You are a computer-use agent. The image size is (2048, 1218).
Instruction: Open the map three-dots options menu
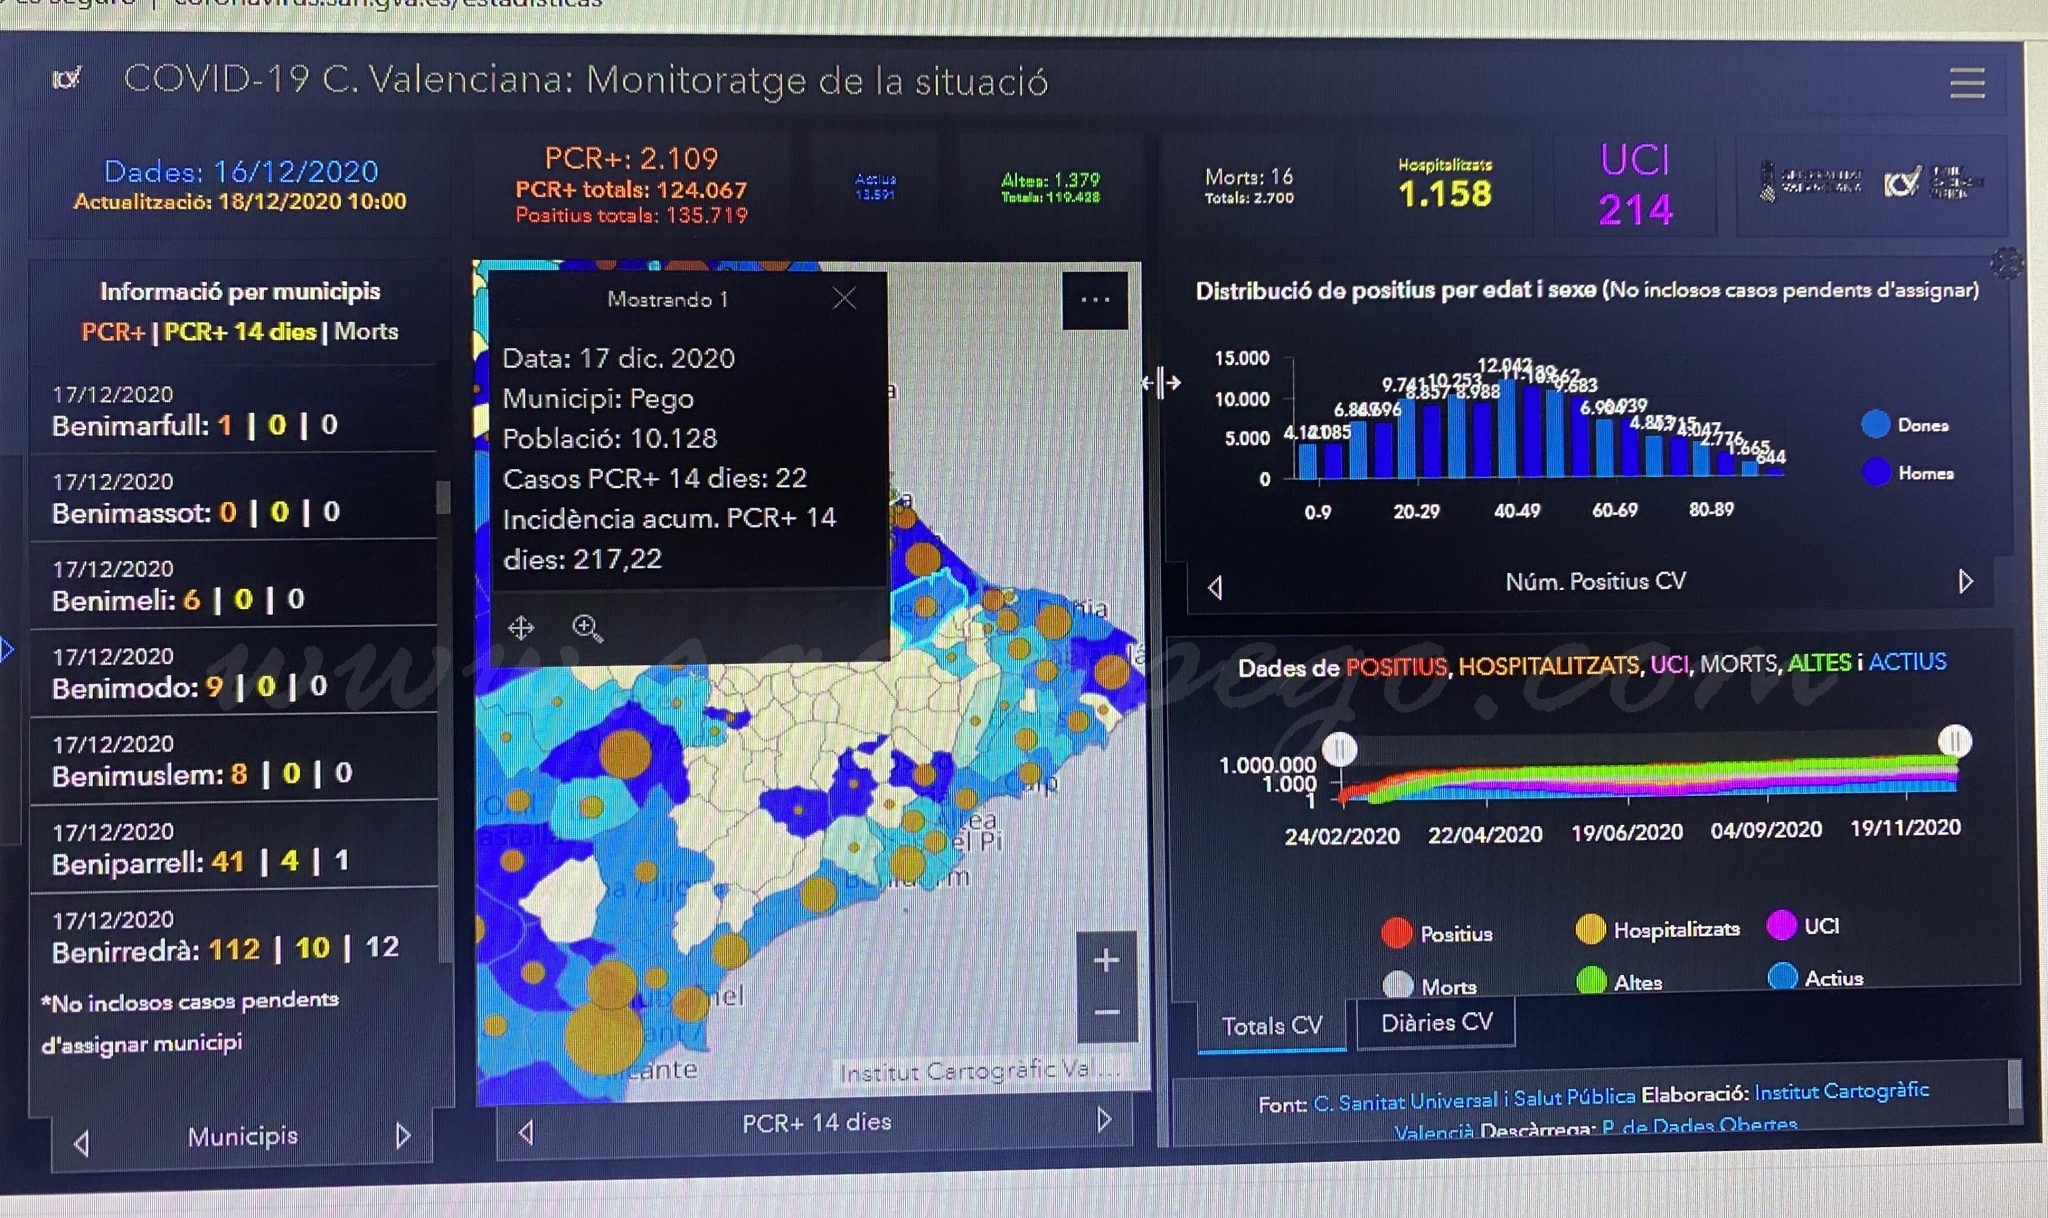[1095, 300]
